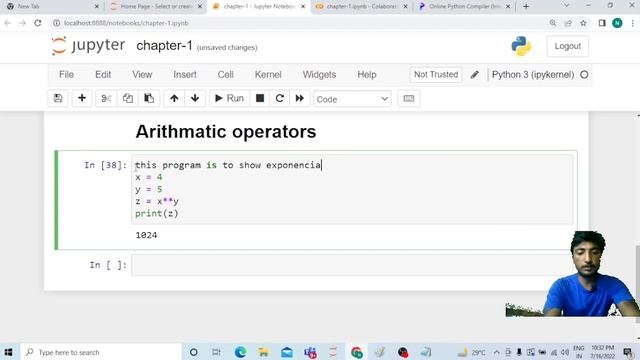Move selected cell down arrow
Image resolution: width=640 pixels, height=360 pixels.
click(x=195, y=98)
